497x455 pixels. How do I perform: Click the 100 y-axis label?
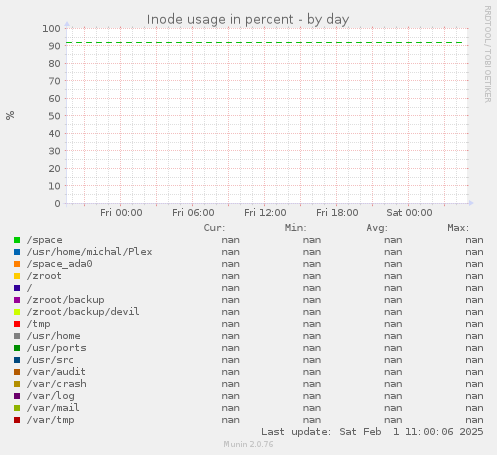pyautogui.click(x=51, y=29)
